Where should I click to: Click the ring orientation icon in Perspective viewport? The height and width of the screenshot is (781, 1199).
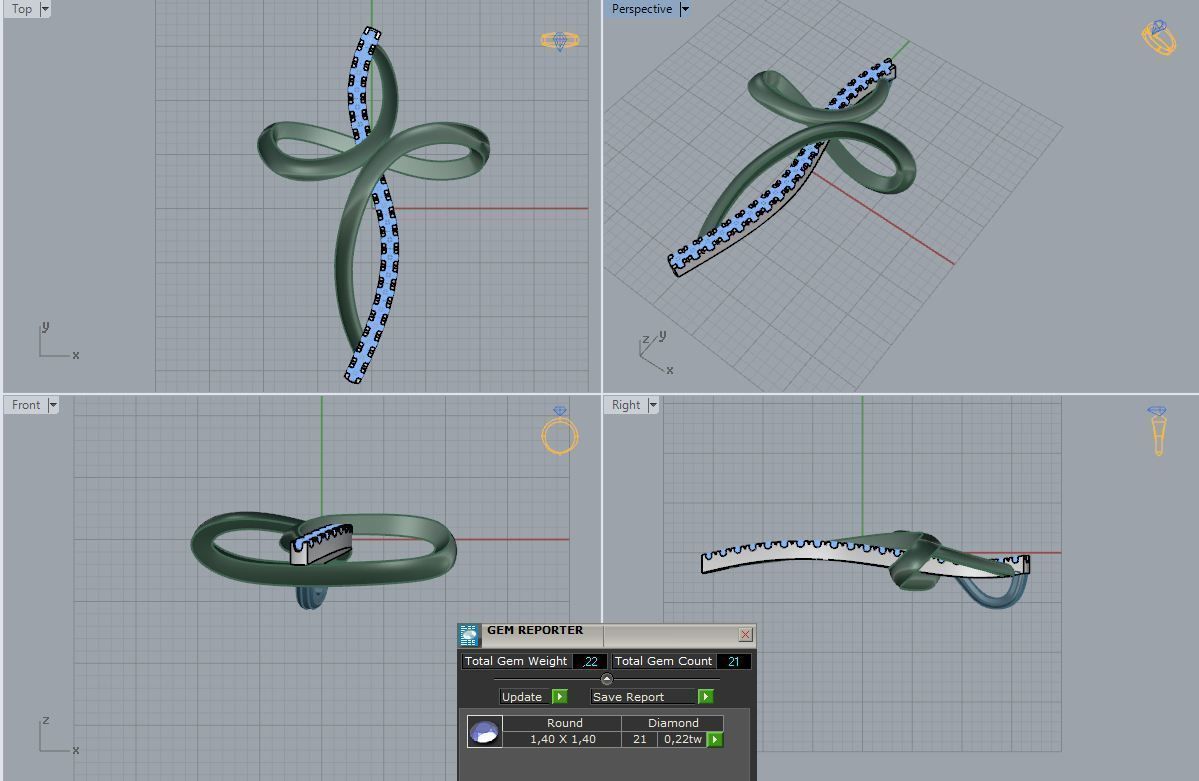pos(1158,37)
